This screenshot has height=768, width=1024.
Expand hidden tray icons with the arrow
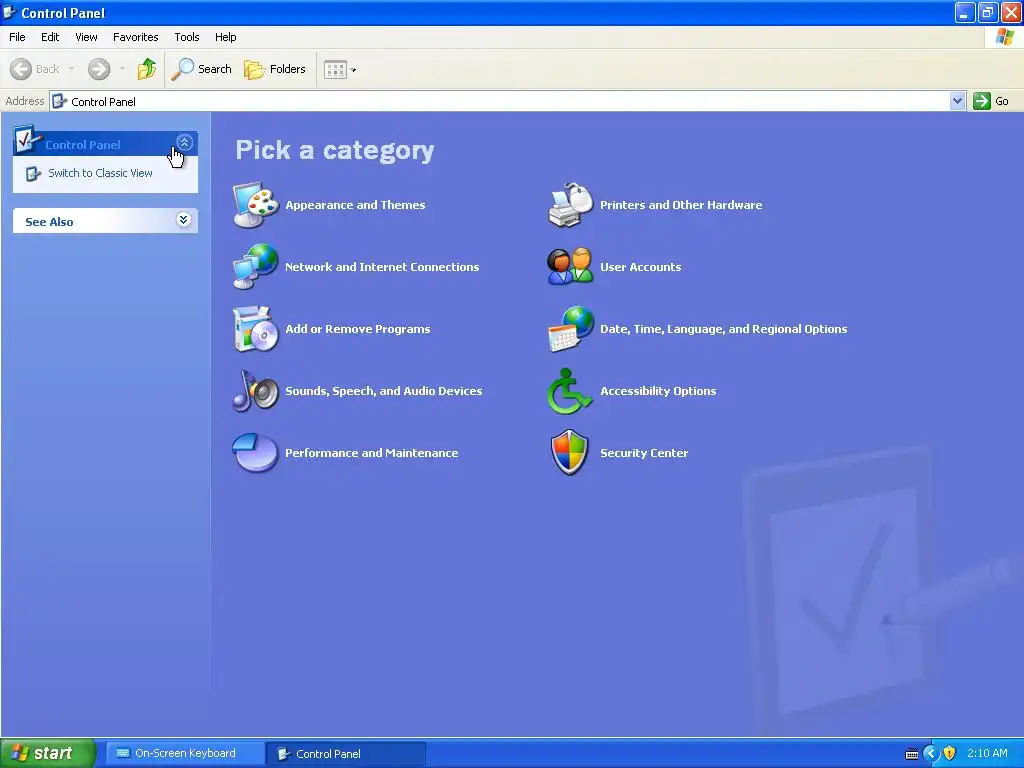click(931, 753)
